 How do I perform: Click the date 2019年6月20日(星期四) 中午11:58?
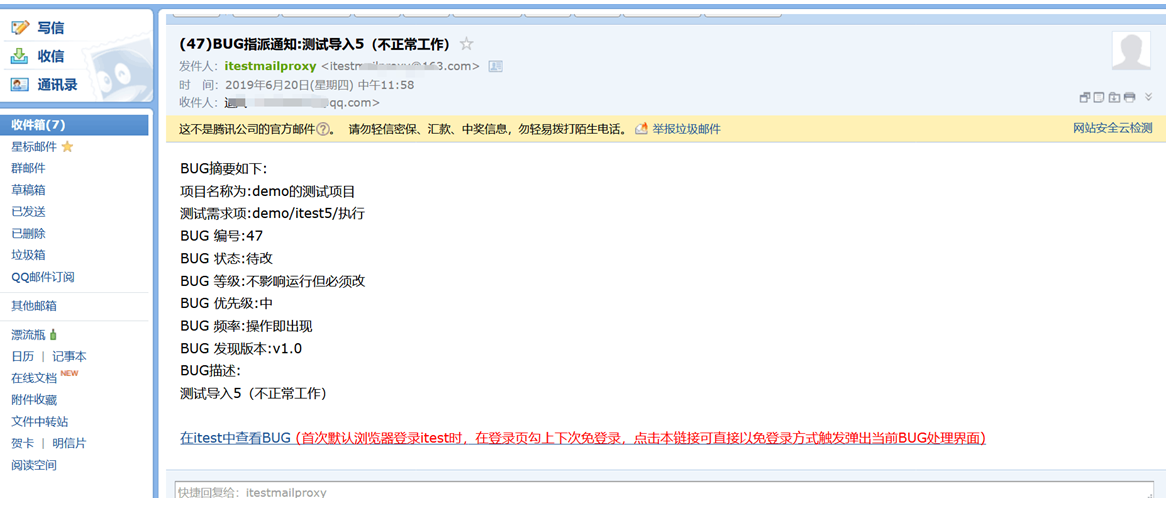[x=319, y=85]
